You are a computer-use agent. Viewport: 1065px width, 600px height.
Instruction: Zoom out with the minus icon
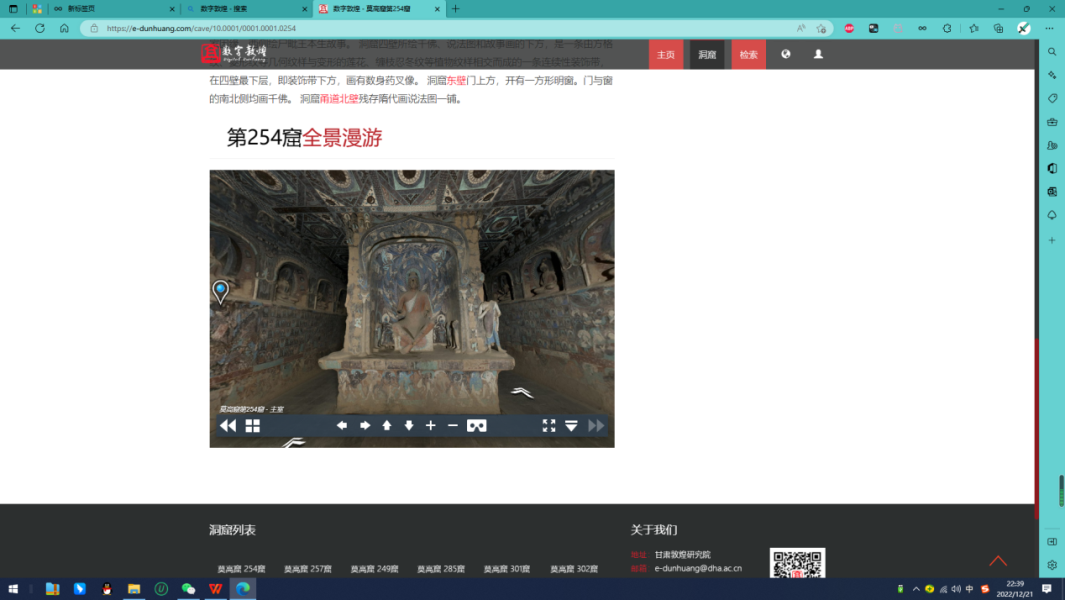(x=453, y=426)
